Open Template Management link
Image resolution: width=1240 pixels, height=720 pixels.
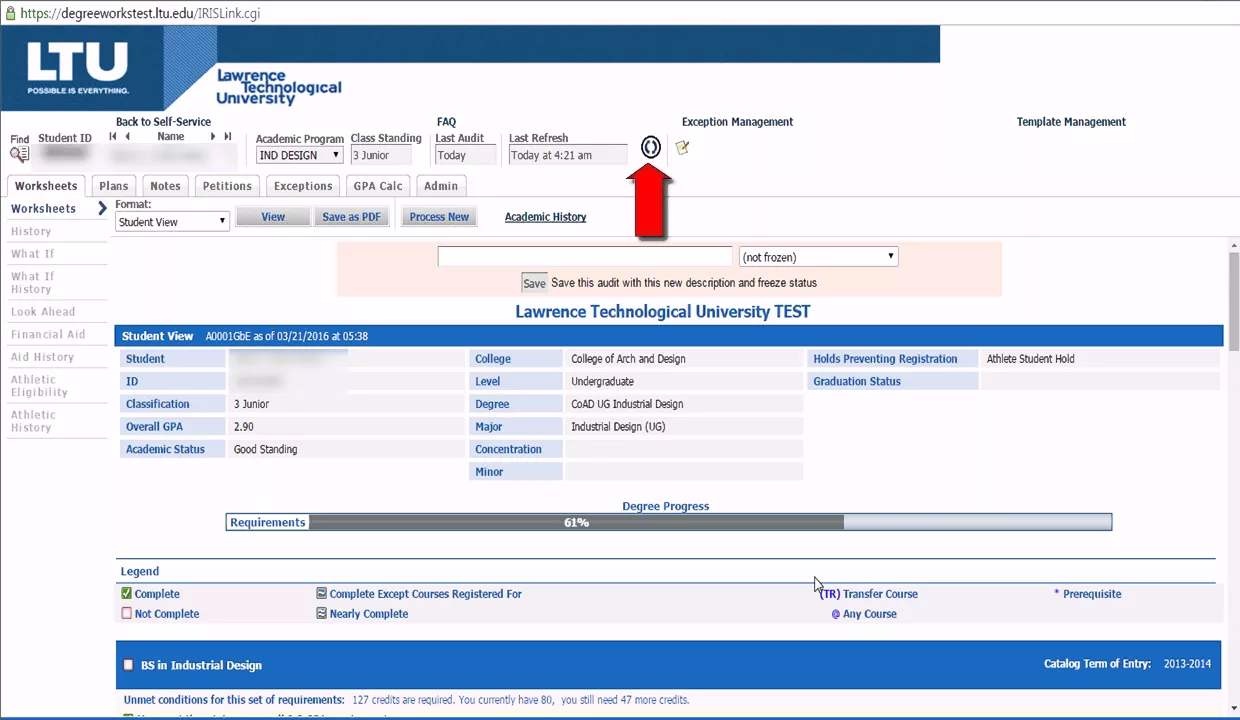click(1071, 122)
